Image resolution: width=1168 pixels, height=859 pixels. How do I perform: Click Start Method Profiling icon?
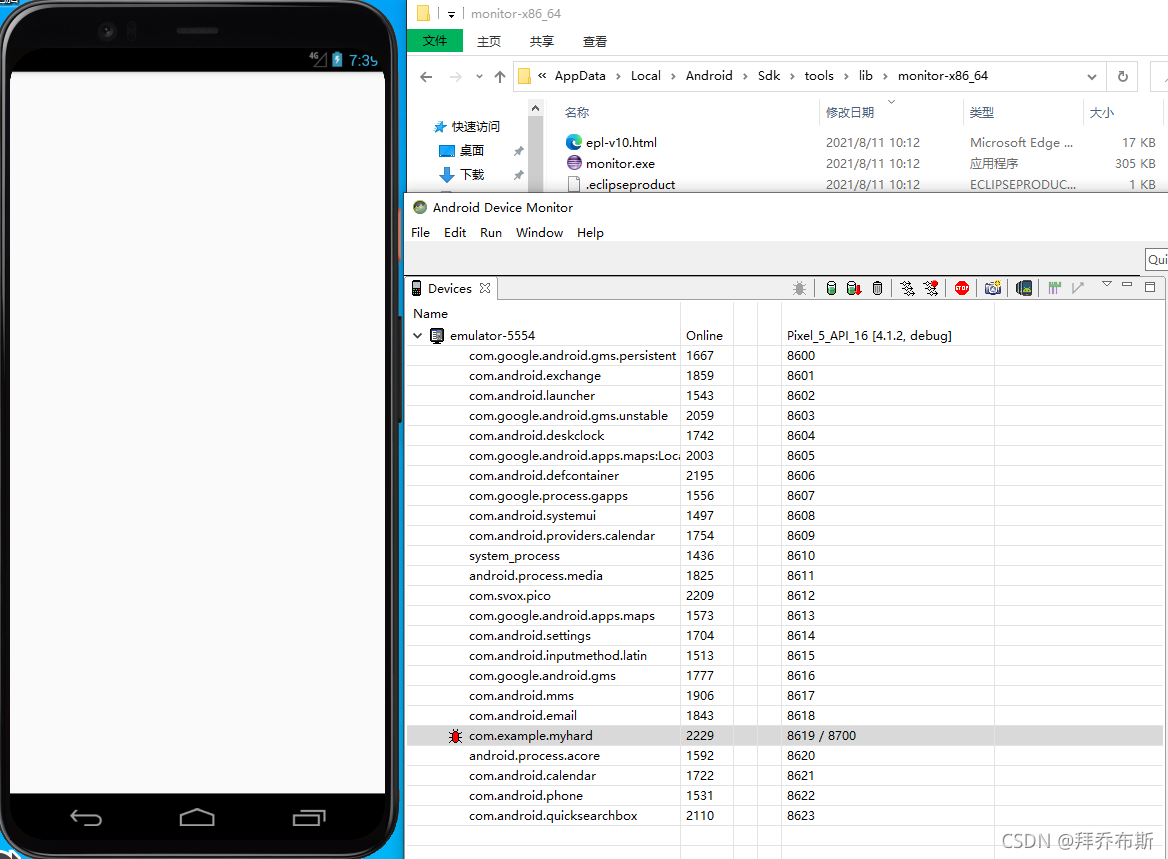930,288
